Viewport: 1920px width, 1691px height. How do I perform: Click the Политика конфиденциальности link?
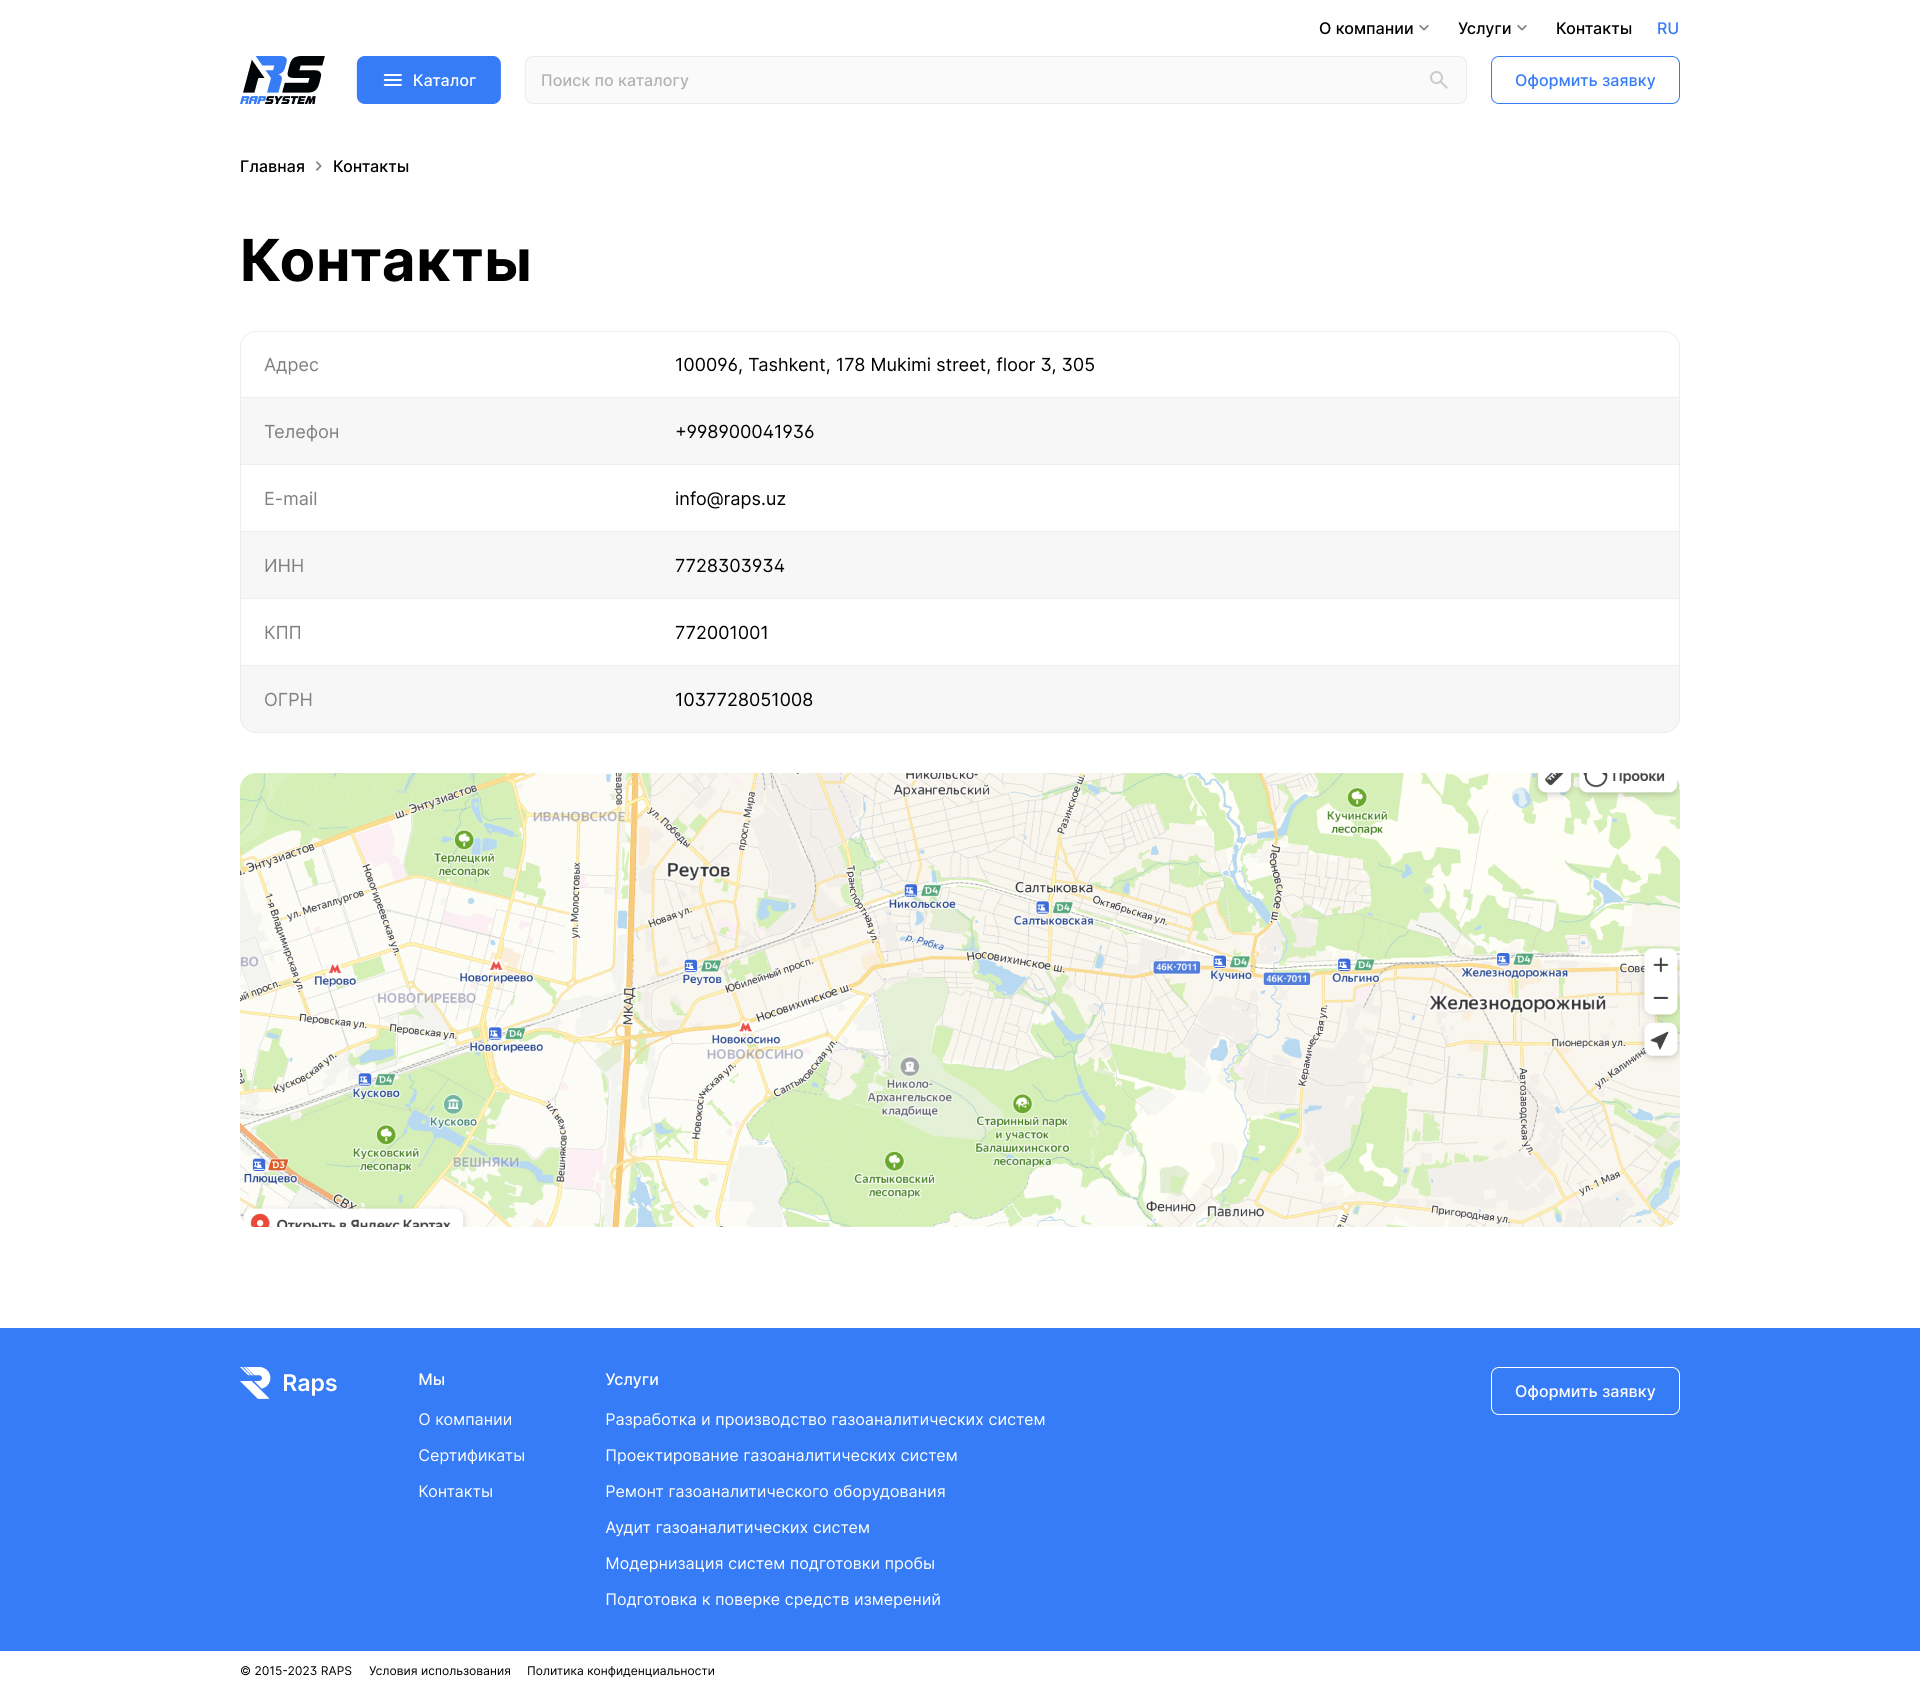(620, 1671)
